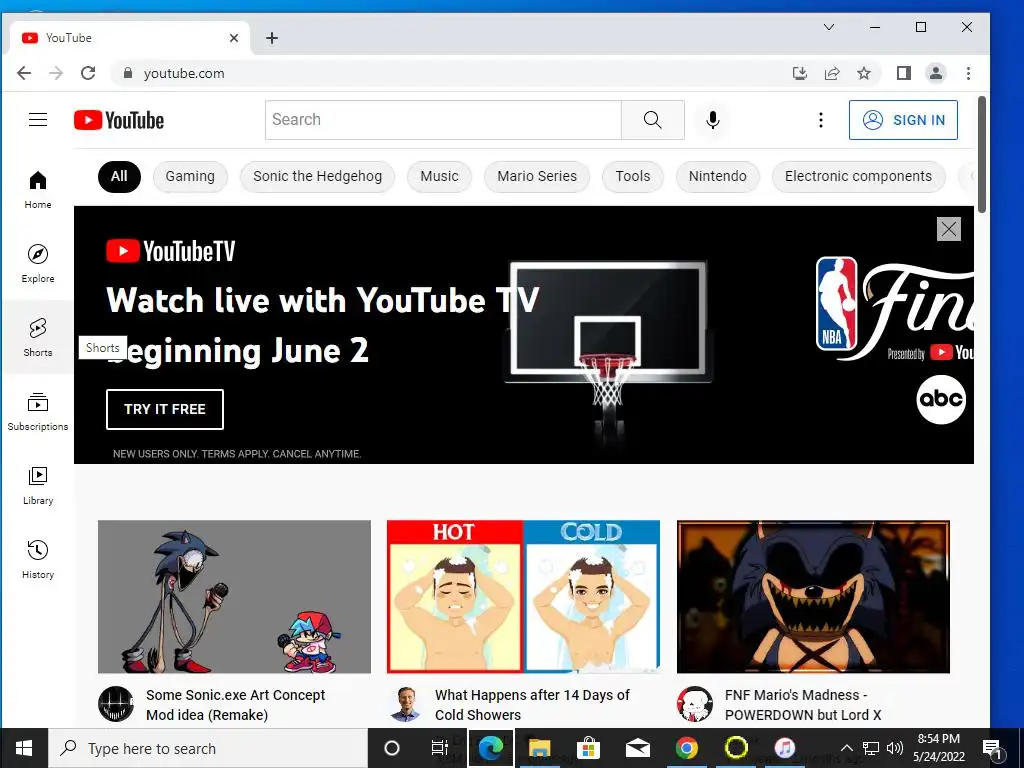
Task: Open History in sidebar
Action: tap(38, 559)
